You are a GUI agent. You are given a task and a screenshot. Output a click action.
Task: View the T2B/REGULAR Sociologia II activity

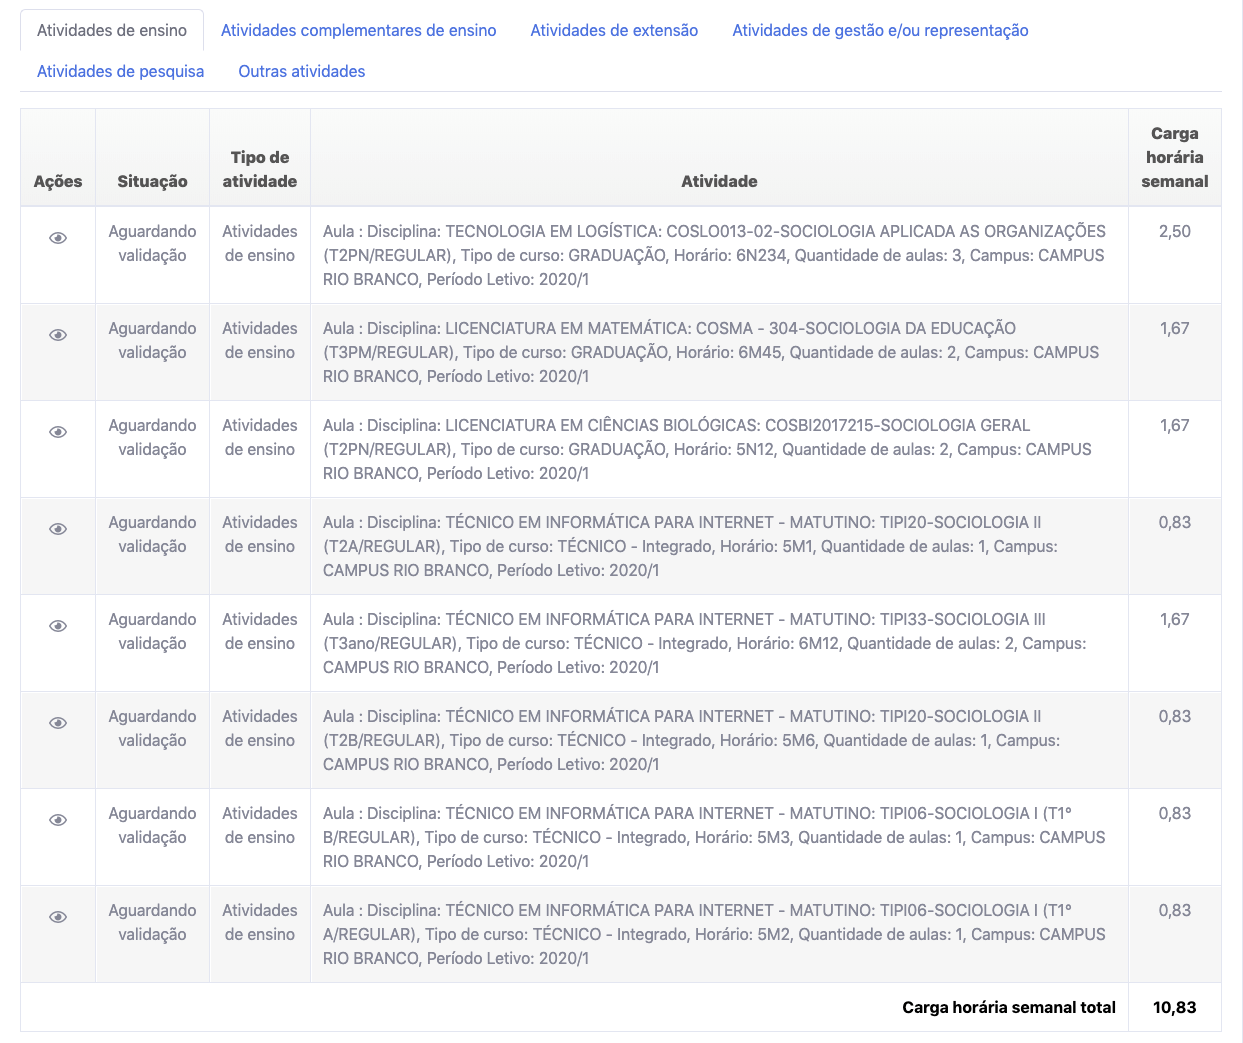tap(58, 723)
